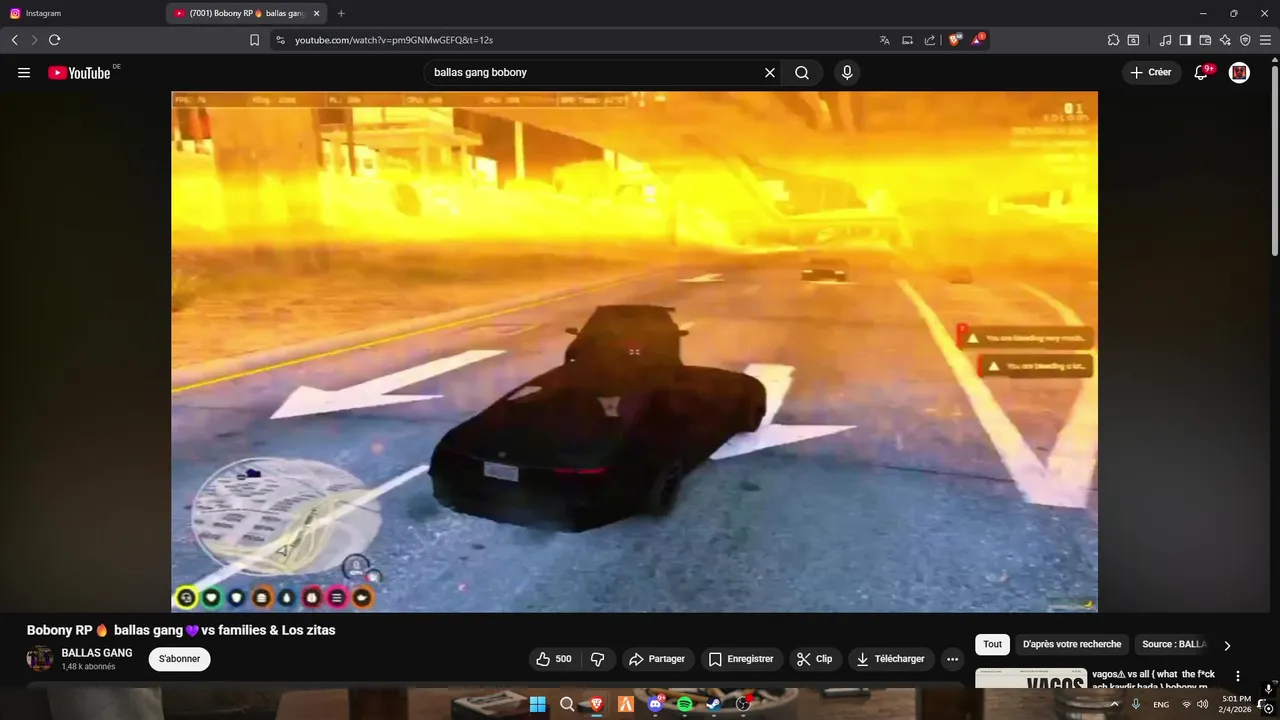Open options menu for the vagos video

click(1238, 676)
